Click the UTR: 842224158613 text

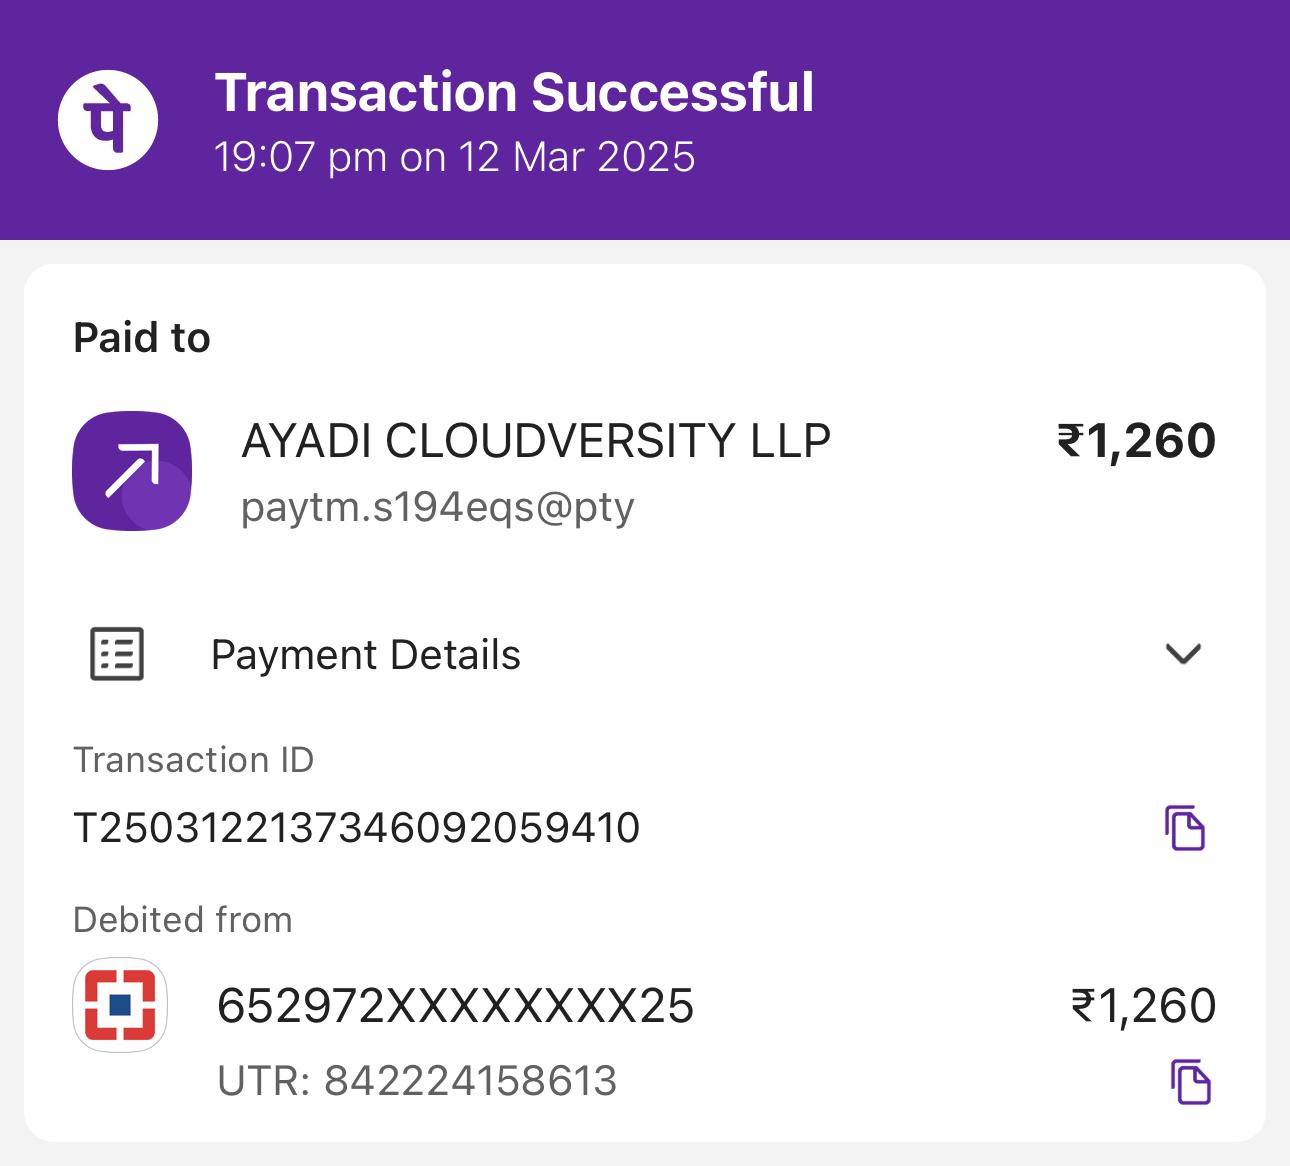coord(417,1081)
